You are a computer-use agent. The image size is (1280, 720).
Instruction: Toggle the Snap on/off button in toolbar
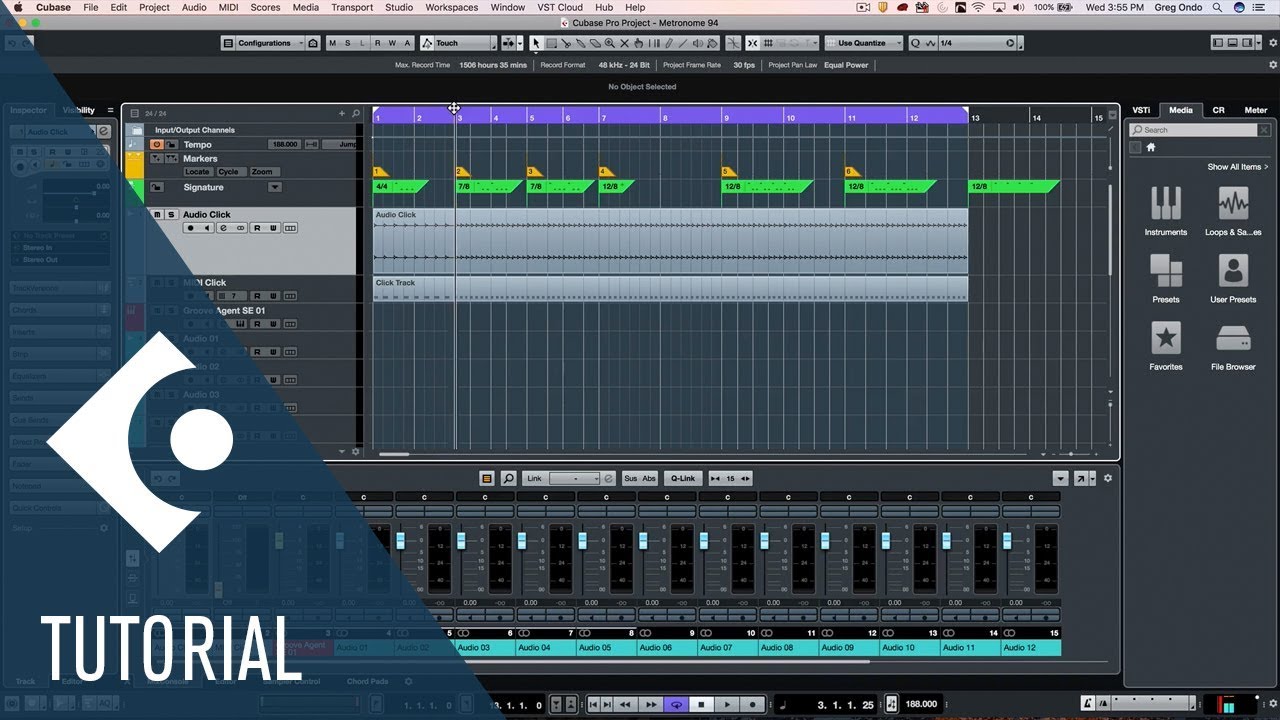point(752,43)
